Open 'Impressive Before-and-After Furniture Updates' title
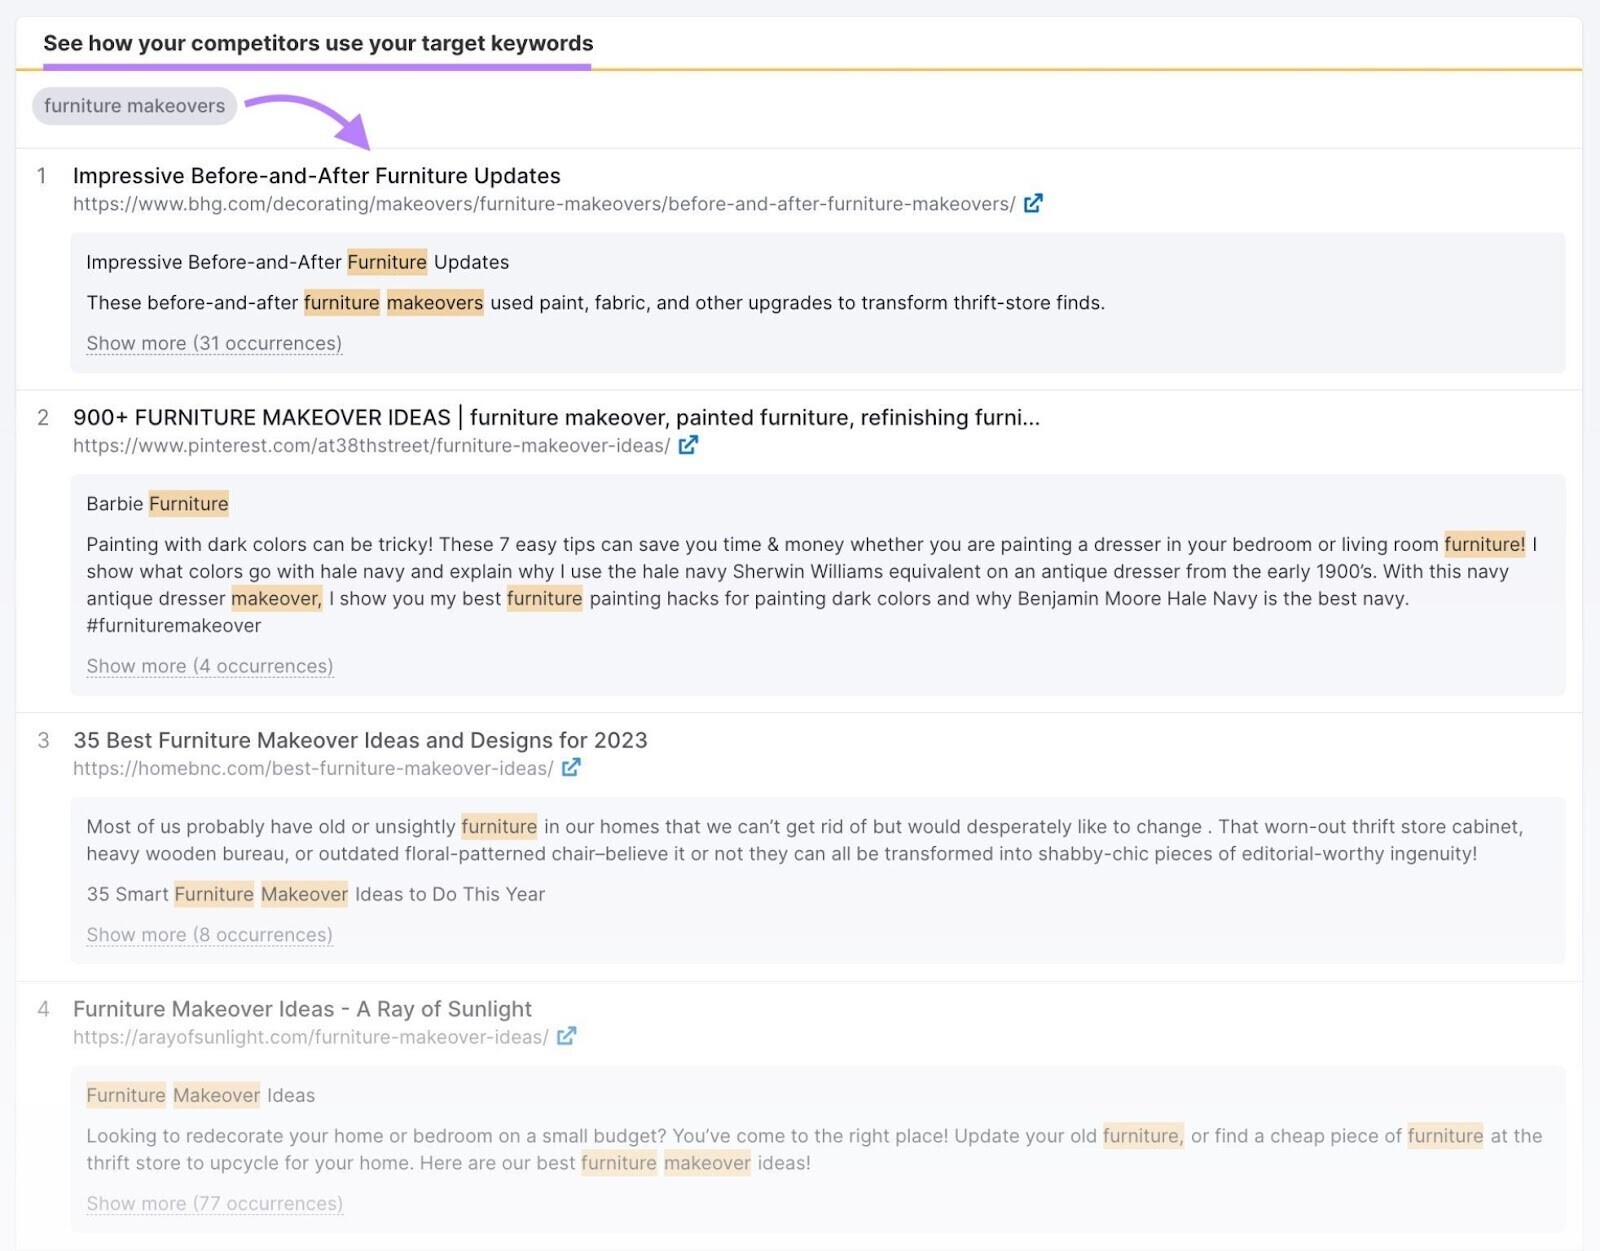Viewport: 1600px width, 1251px height. coord(317,175)
